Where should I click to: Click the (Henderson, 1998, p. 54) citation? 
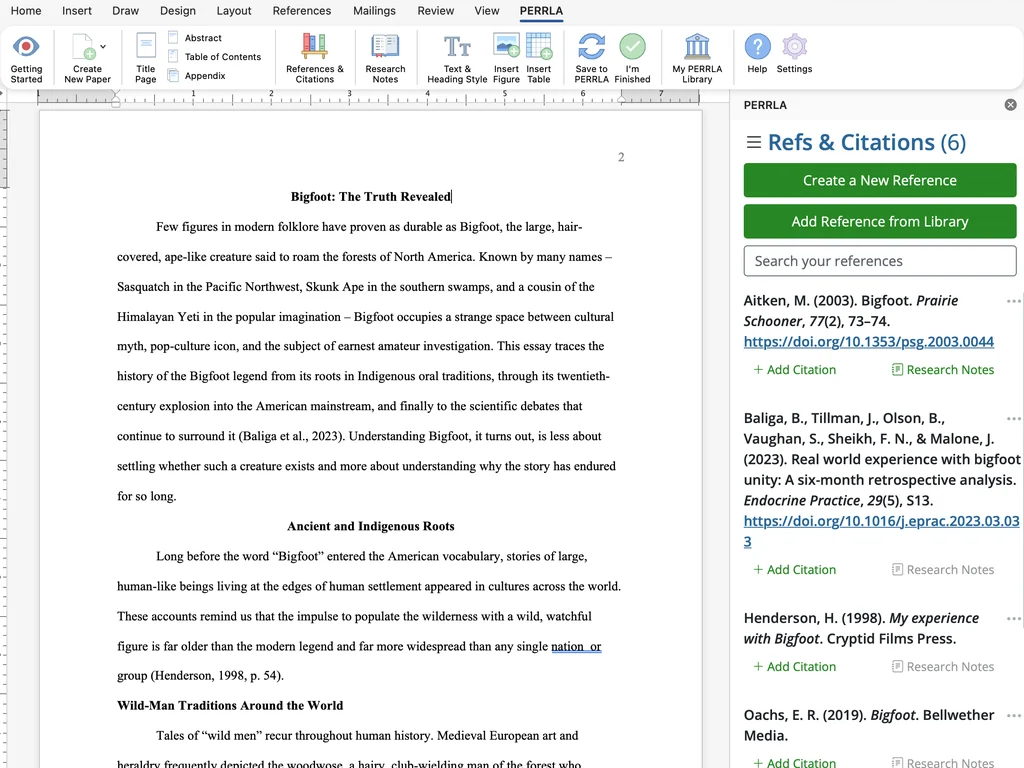point(217,675)
